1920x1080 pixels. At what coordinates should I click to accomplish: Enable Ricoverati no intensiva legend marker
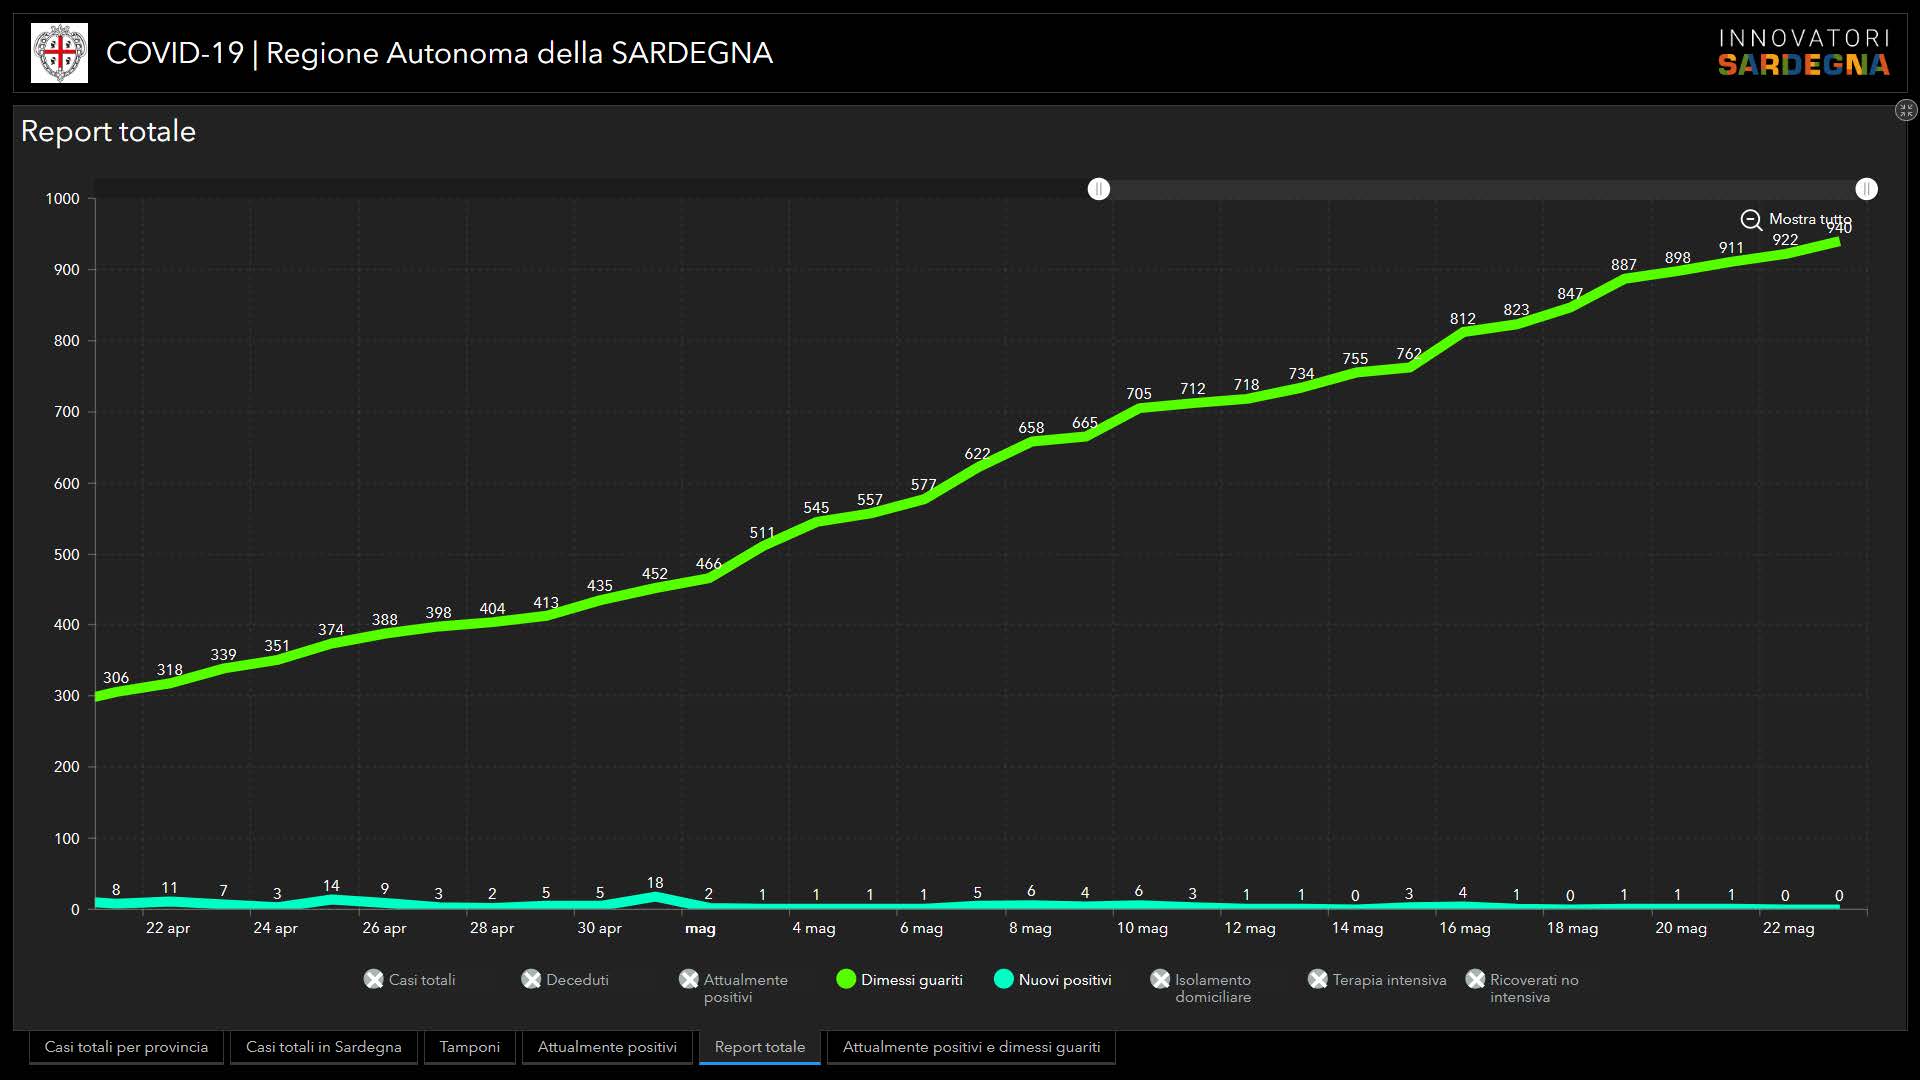point(1475,980)
